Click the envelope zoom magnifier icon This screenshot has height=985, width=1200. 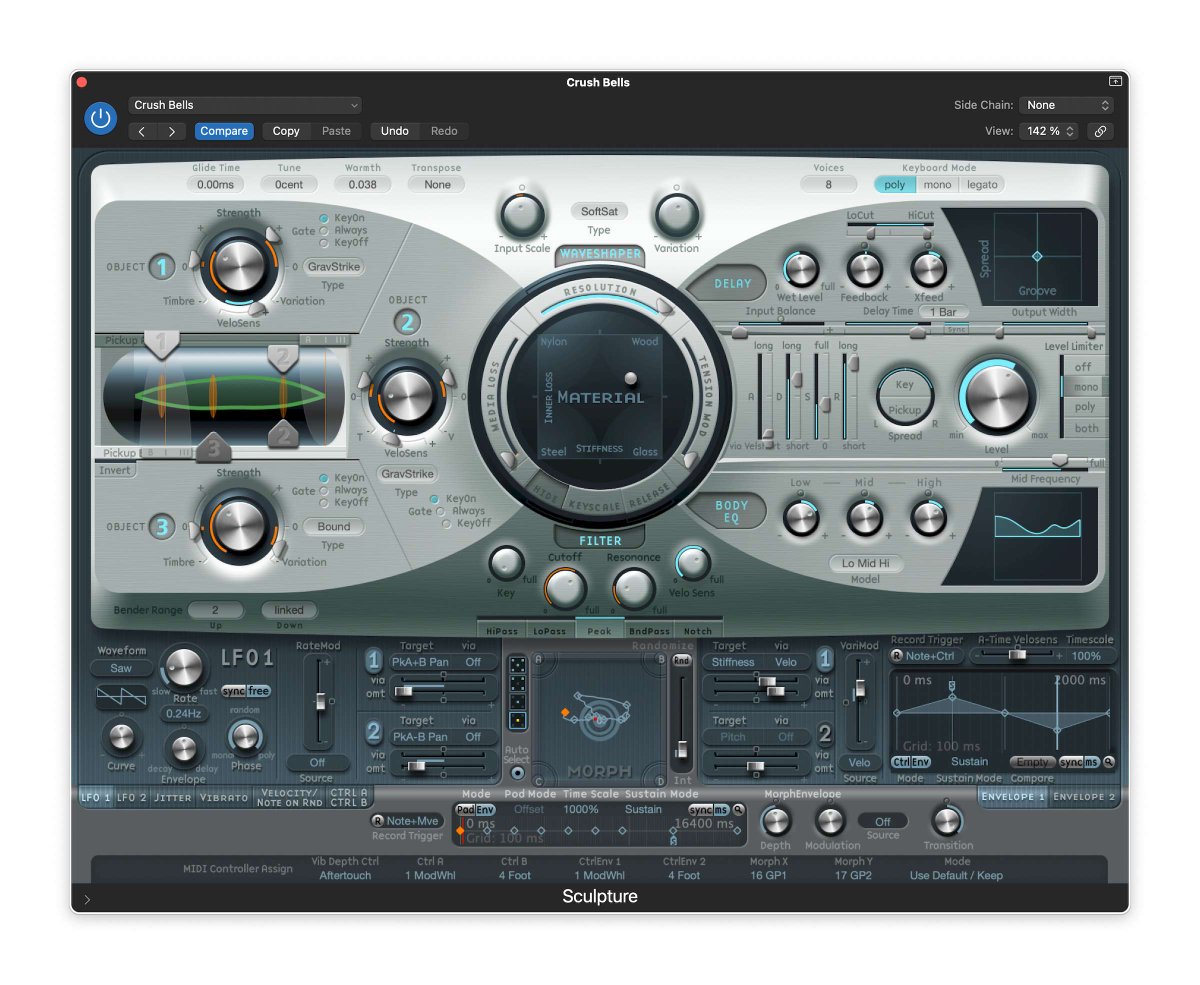tap(1109, 762)
